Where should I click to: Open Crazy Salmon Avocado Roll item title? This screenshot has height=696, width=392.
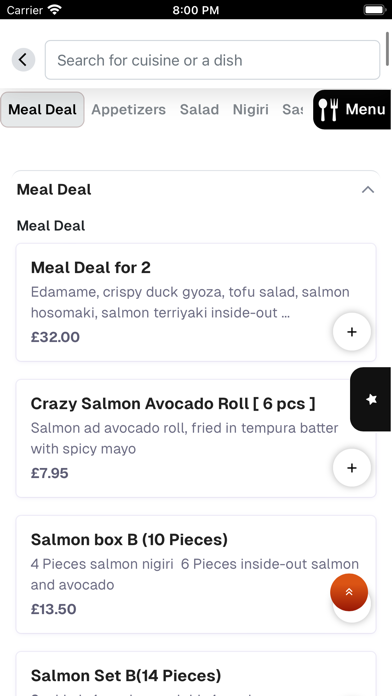tap(173, 403)
